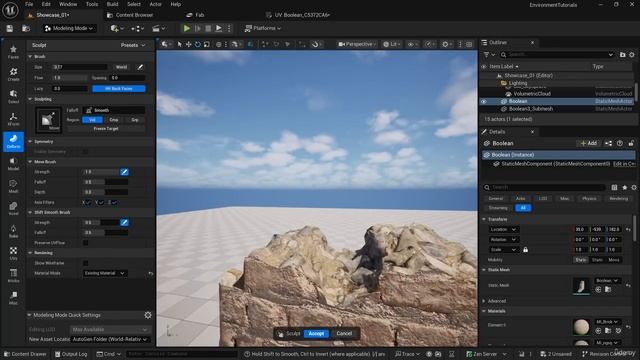
Task: Click the Cancel button
Action: point(344,333)
